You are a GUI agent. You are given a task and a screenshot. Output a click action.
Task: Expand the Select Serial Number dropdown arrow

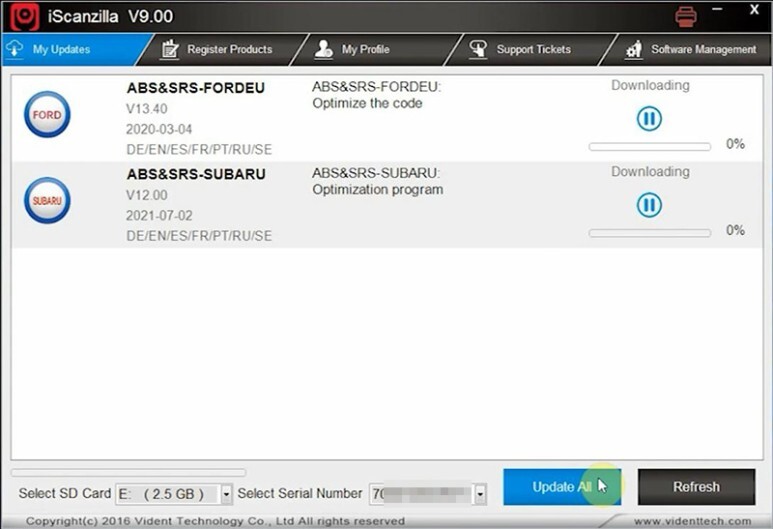coord(480,494)
